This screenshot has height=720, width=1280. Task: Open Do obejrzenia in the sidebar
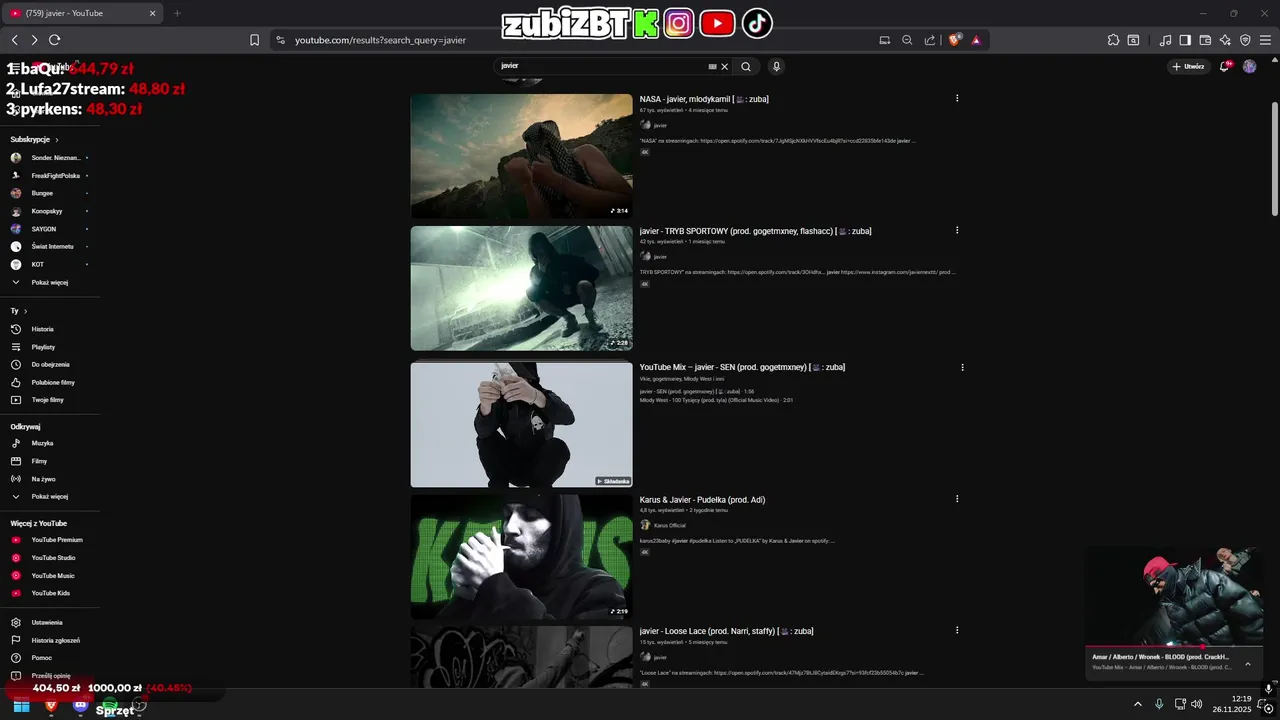(x=50, y=365)
